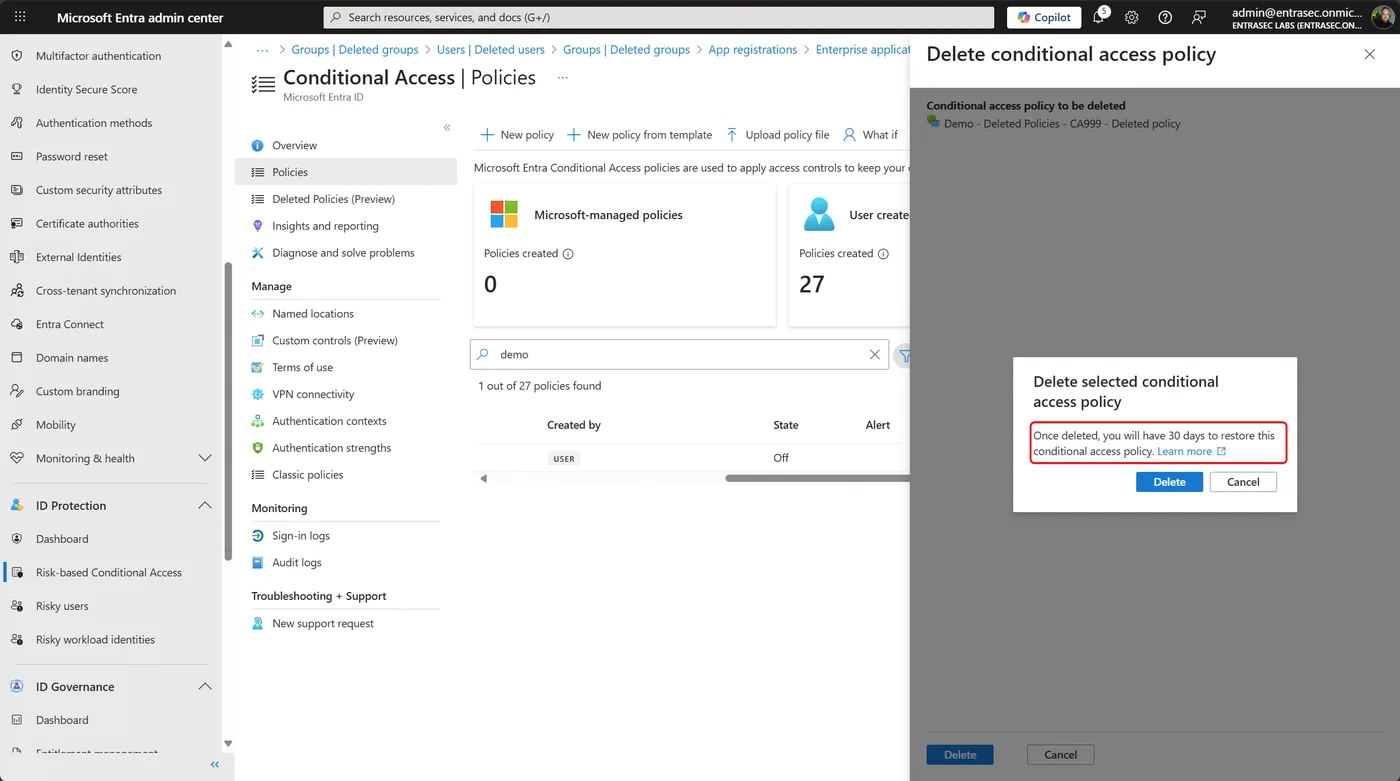
Task: Click the horizontal scrollbar under the policy table
Action: (x=817, y=478)
